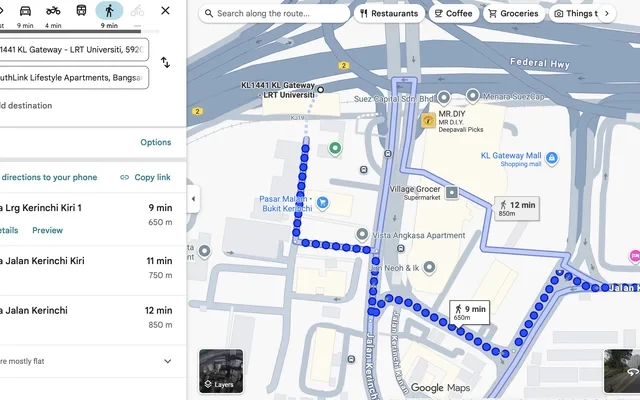Close the directions panel

coord(165,11)
